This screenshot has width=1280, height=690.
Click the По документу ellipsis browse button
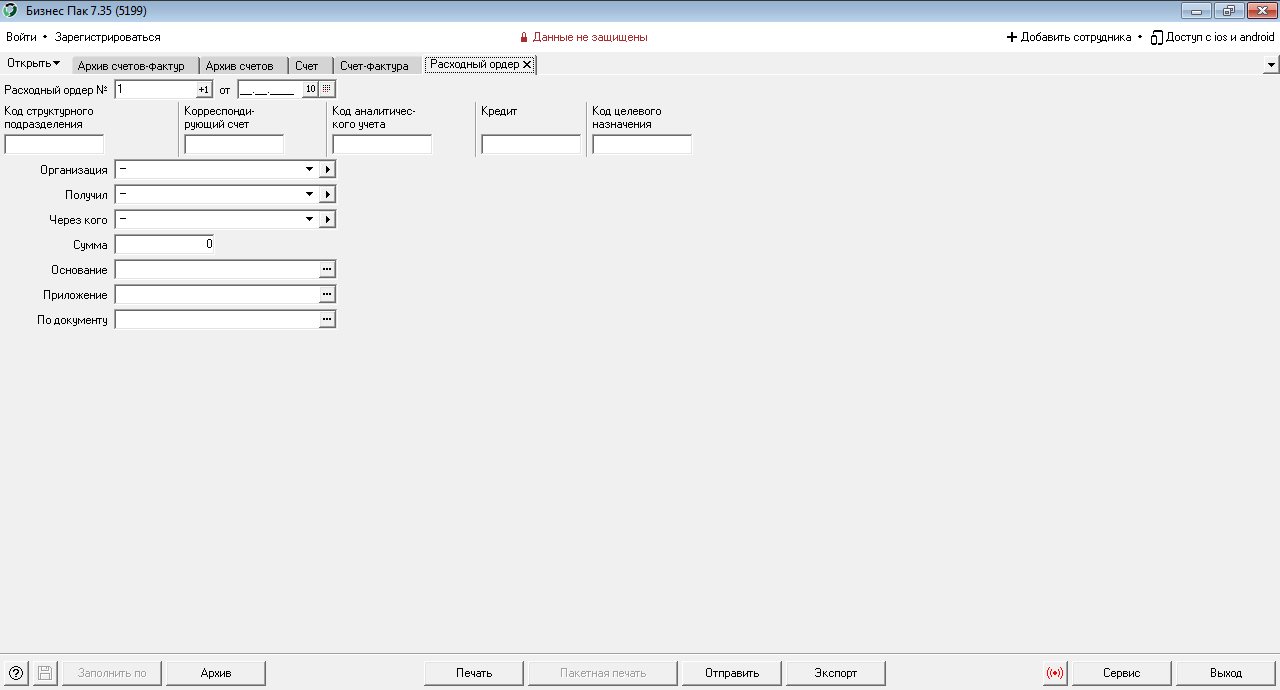point(326,319)
